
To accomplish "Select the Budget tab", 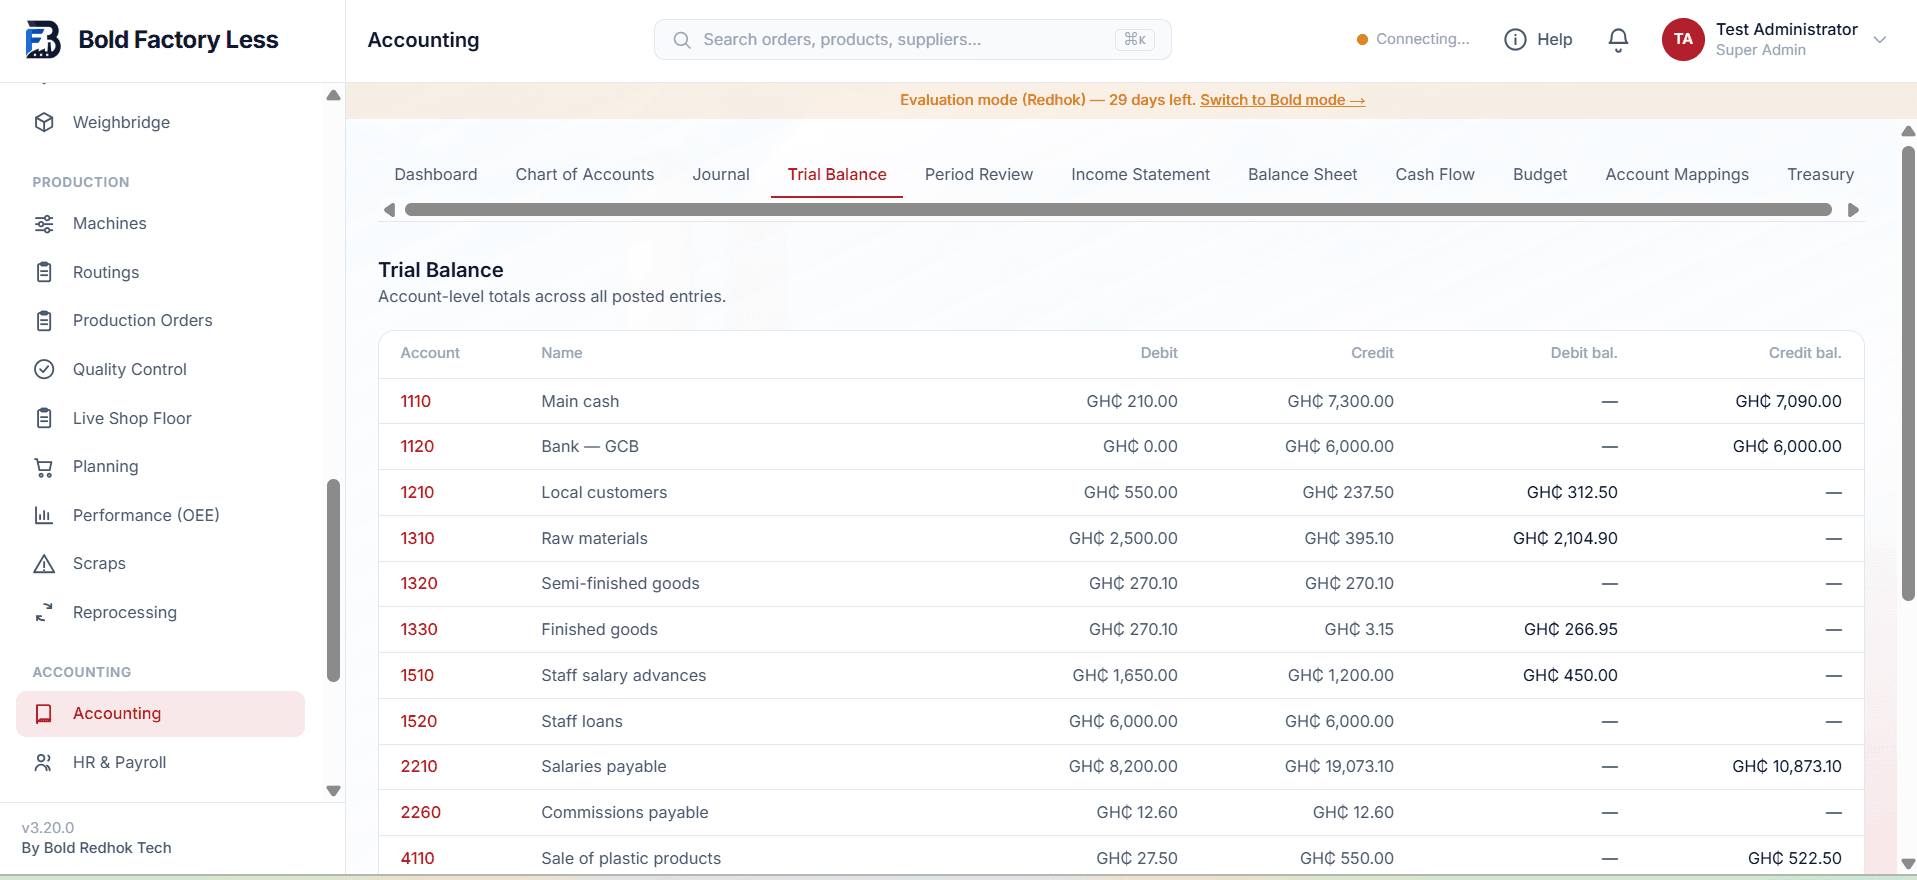I will [1540, 174].
